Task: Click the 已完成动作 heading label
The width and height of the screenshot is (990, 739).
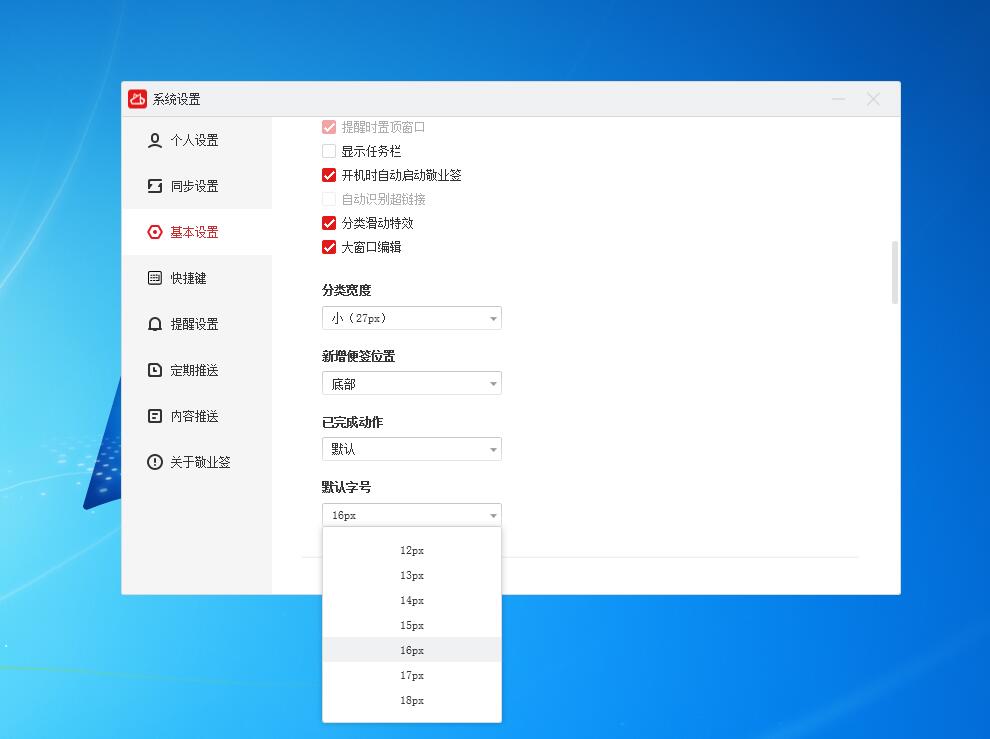Action: 352,422
